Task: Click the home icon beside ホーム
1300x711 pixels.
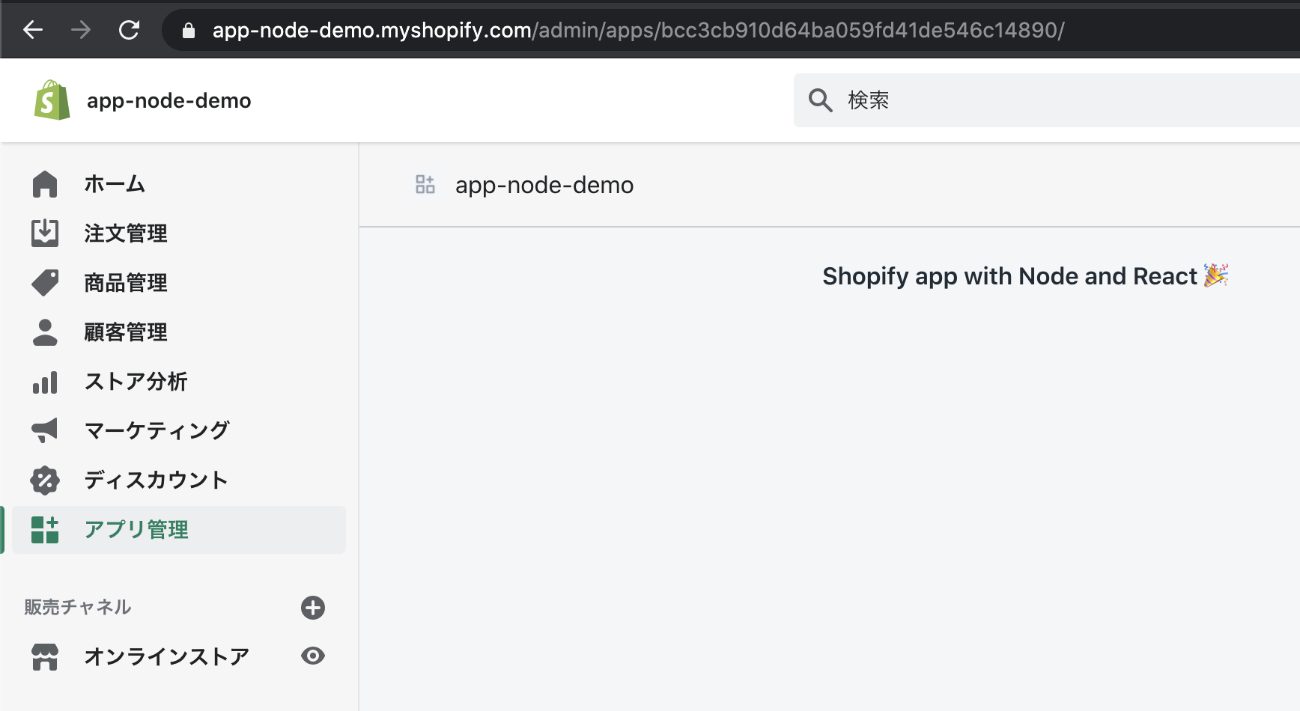Action: (x=45, y=184)
